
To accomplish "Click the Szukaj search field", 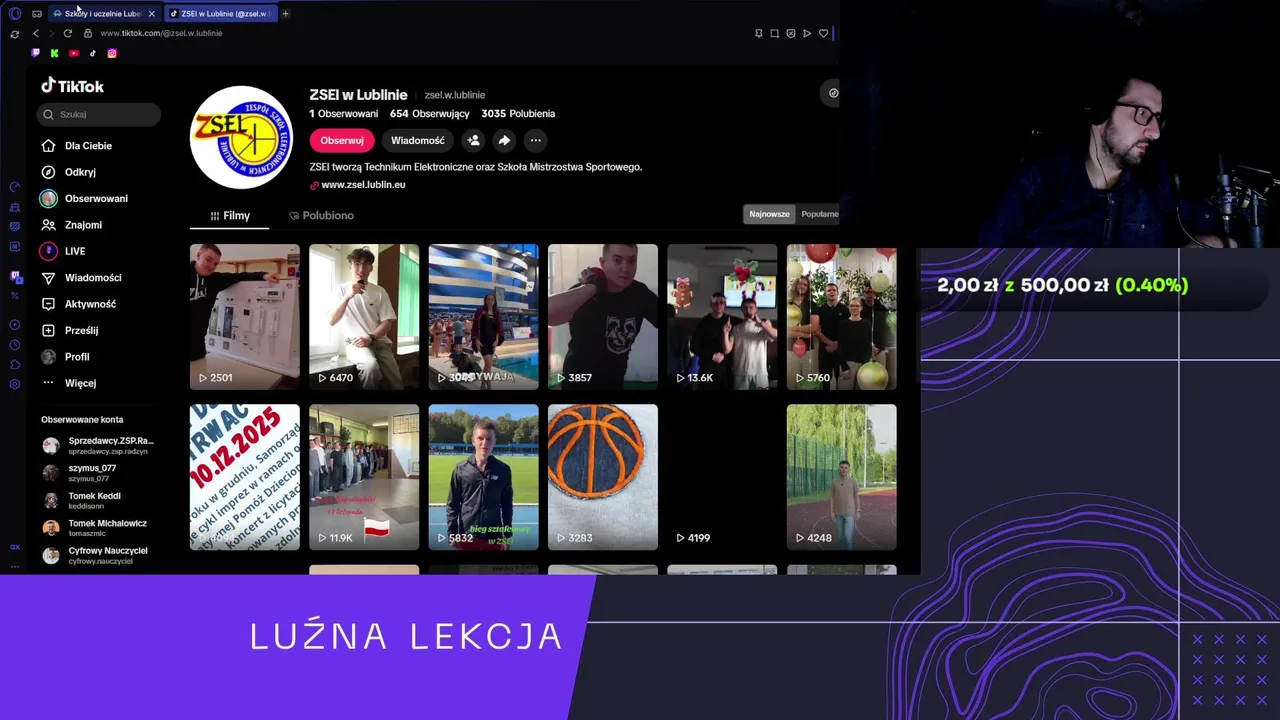I will 99,114.
